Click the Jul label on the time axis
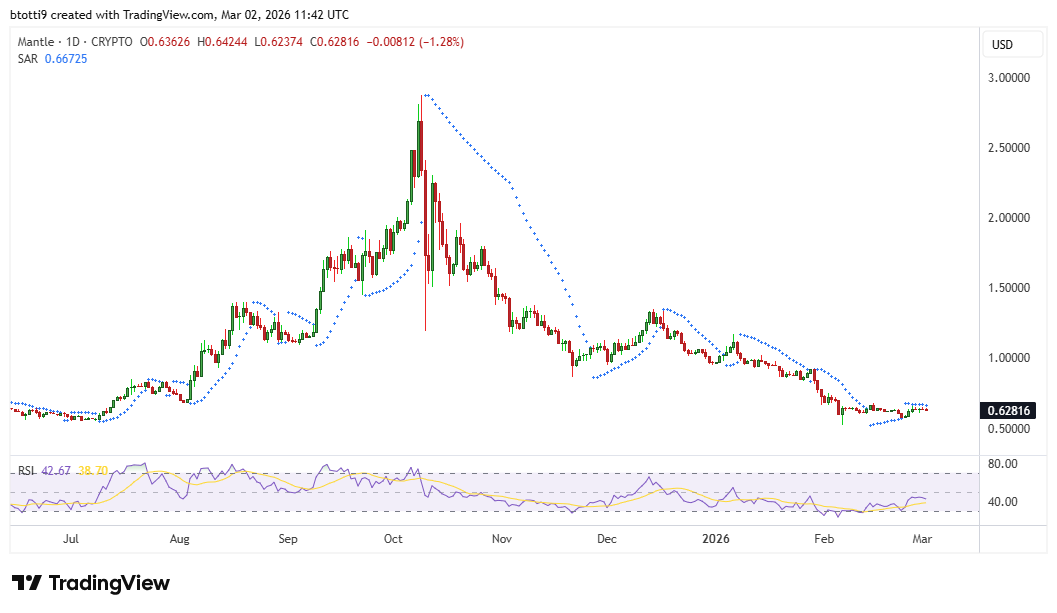 [70, 539]
